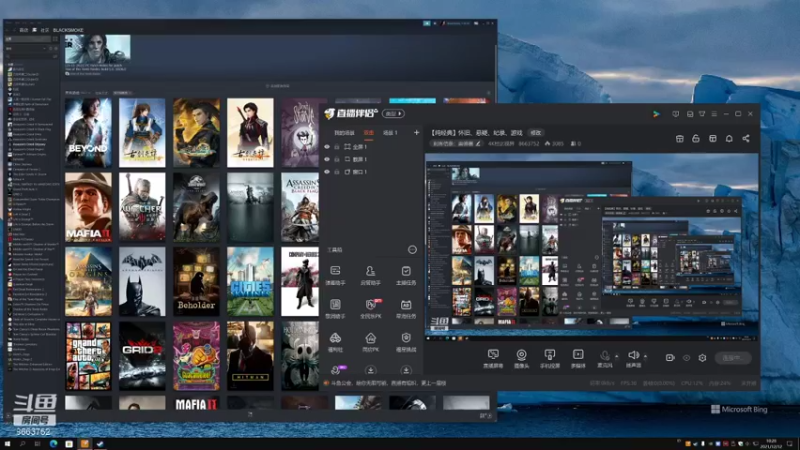800x450 pixels.
Task: Open BLACKSMOKE profile menu in Steam
Action: (68, 30)
